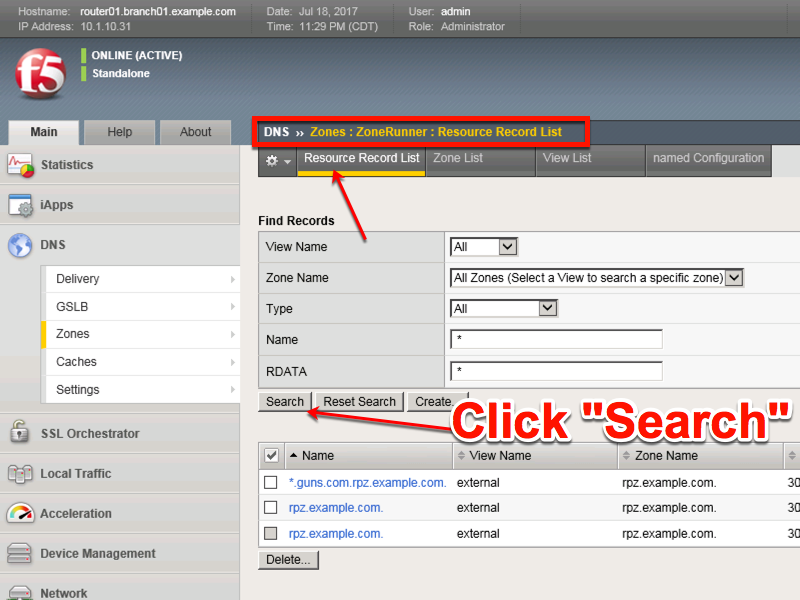Click the admin user name

coord(456,11)
